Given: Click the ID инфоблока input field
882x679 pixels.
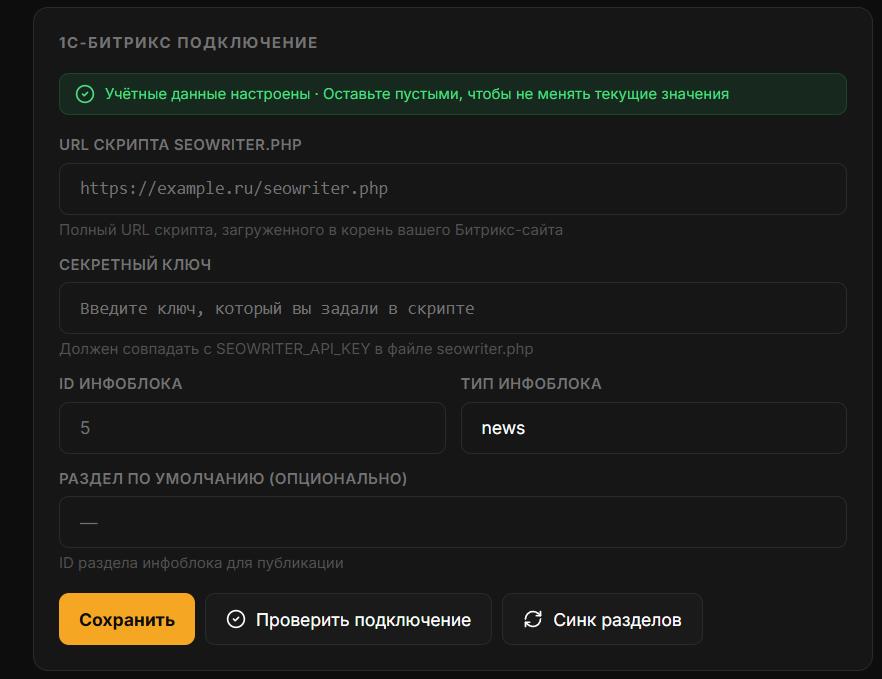Looking at the screenshot, I should coord(252,428).
